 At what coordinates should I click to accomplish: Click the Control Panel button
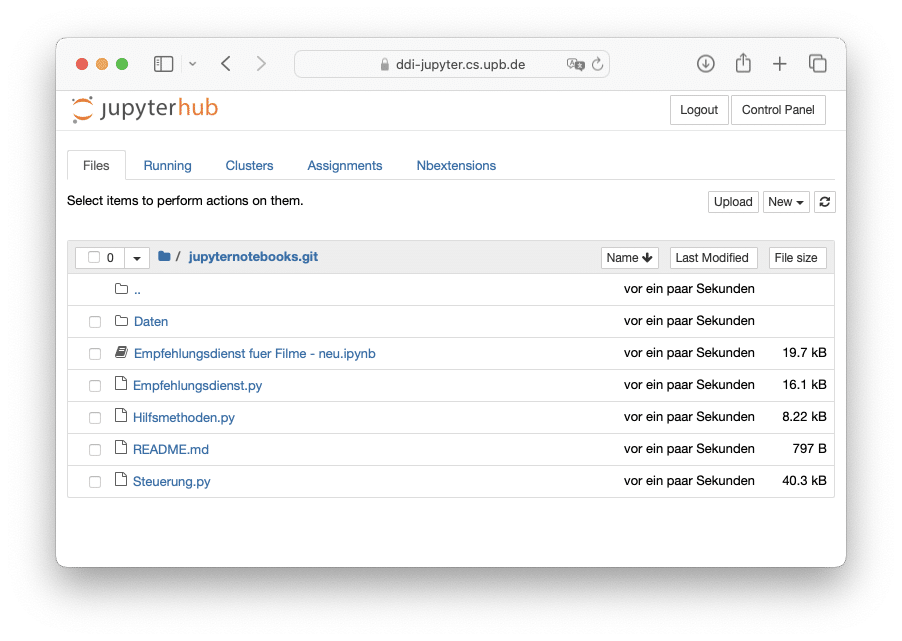(778, 110)
